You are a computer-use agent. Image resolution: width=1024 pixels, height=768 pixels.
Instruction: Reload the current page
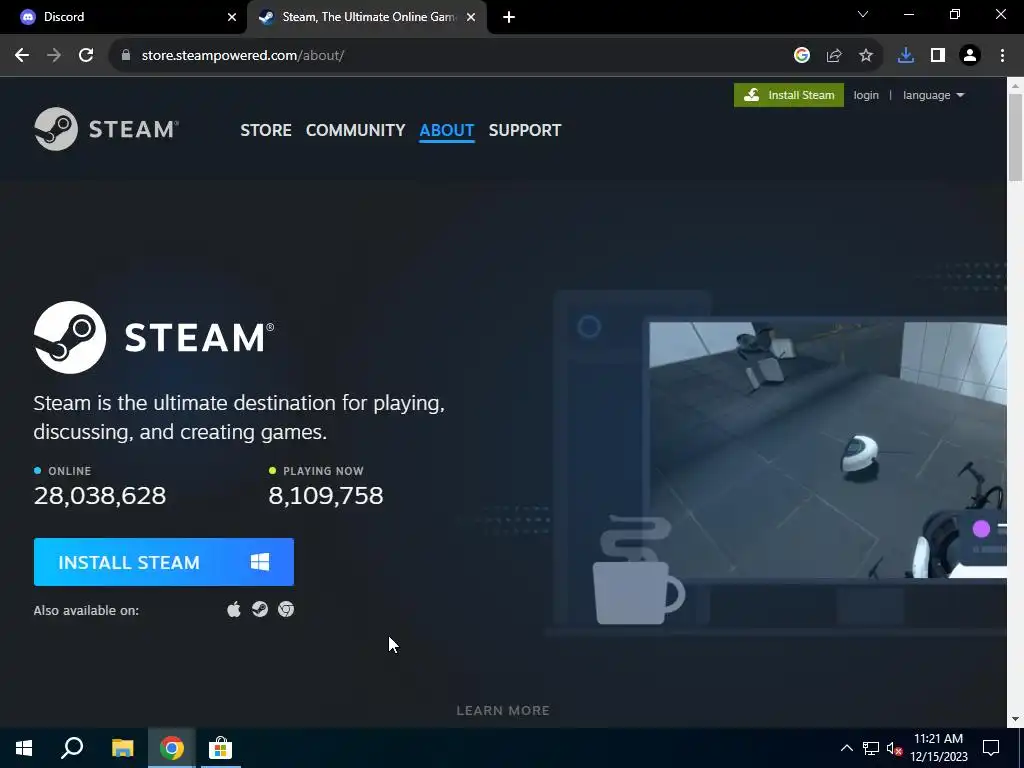86,56
